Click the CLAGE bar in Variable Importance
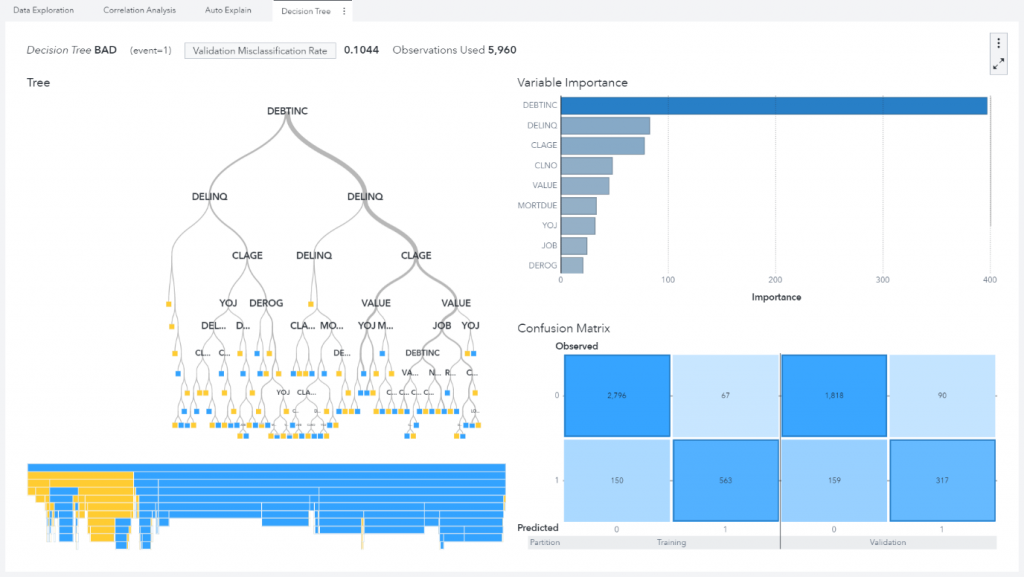Viewport: 1024px width, 577px height. click(602, 146)
